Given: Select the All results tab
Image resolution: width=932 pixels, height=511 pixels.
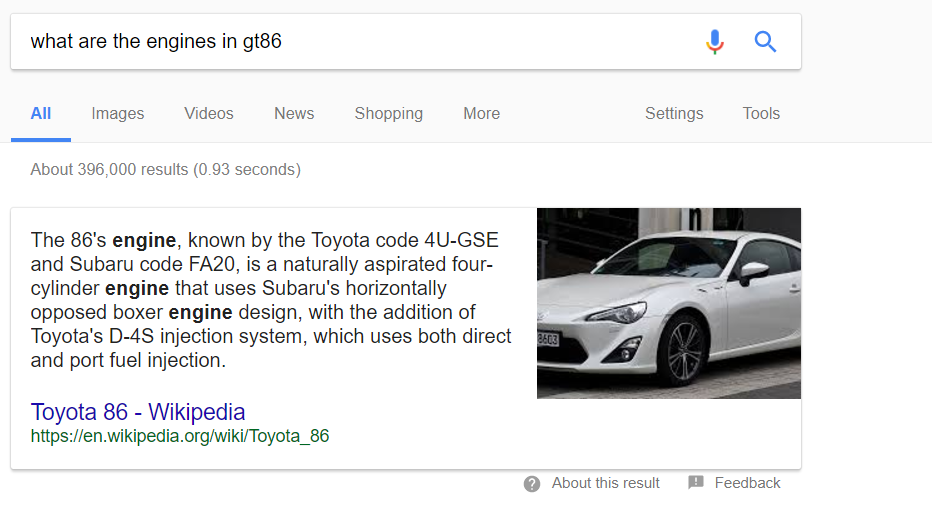Looking at the screenshot, I should [41, 114].
